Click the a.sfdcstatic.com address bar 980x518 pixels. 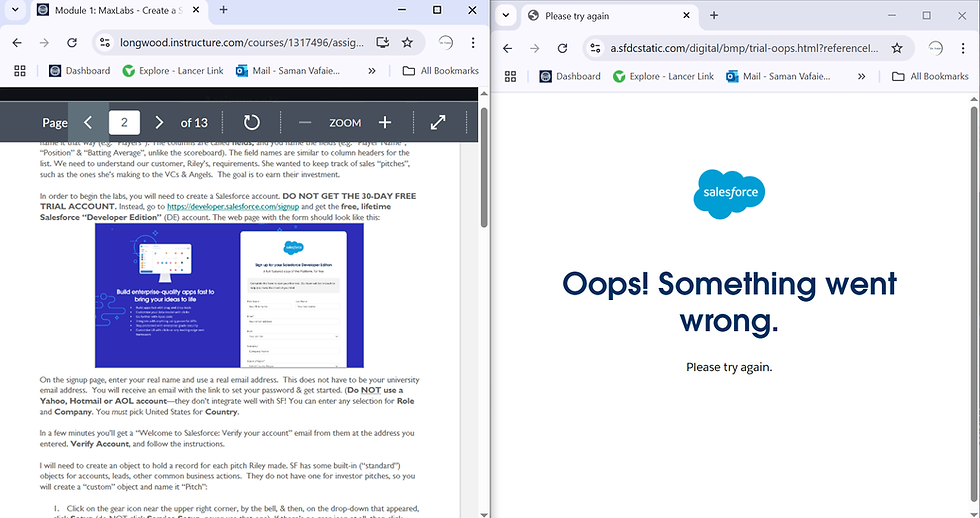coord(744,48)
